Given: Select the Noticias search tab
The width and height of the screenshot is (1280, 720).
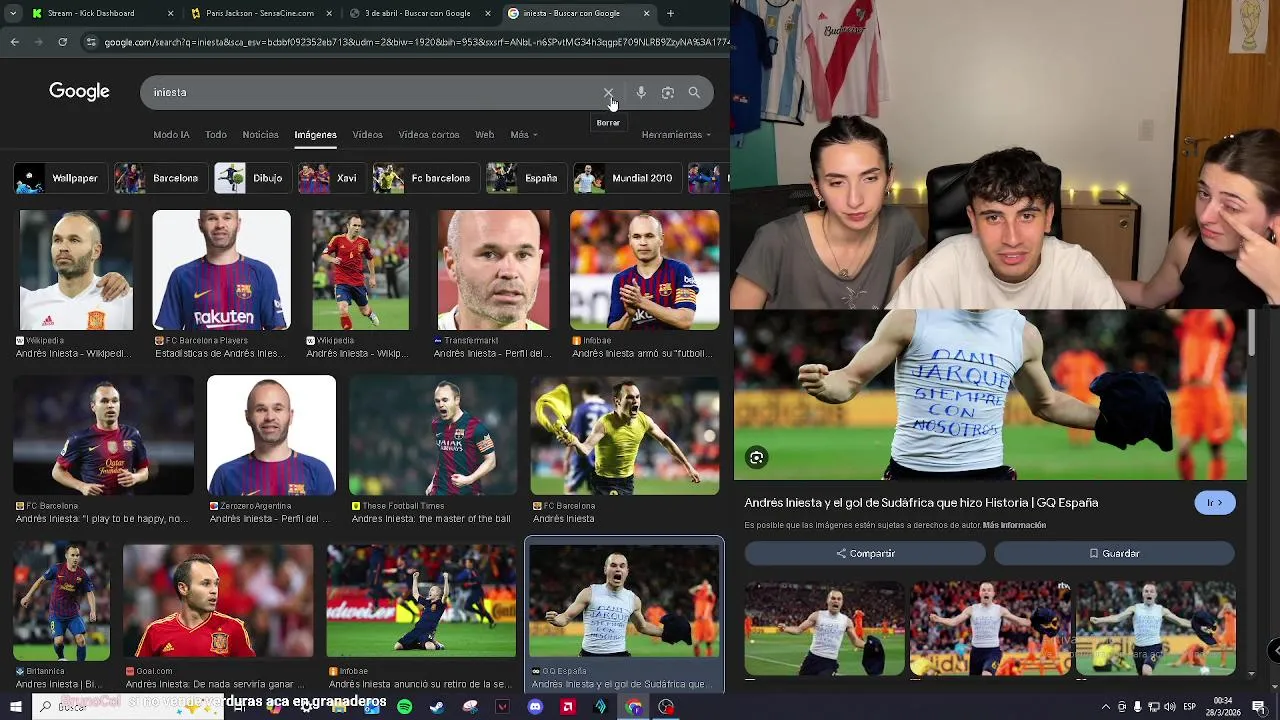Looking at the screenshot, I should point(260,134).
